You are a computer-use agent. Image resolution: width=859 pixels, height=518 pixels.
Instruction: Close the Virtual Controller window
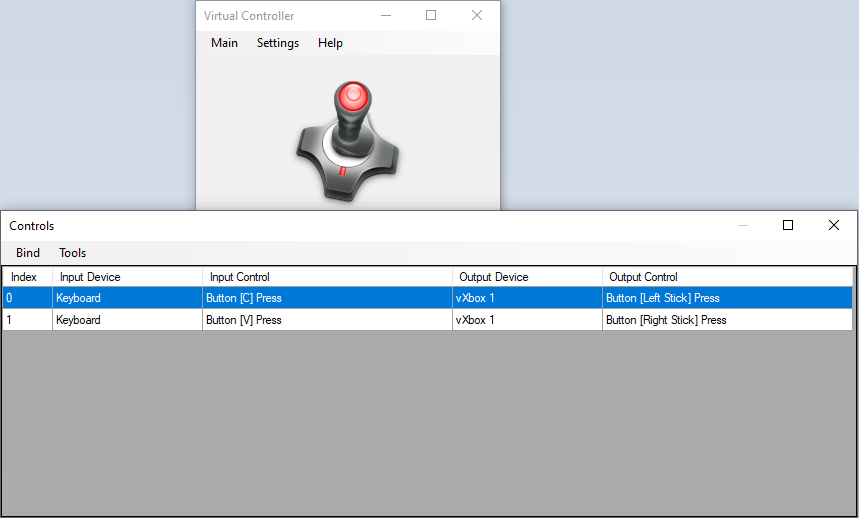(x=477, y=15)
